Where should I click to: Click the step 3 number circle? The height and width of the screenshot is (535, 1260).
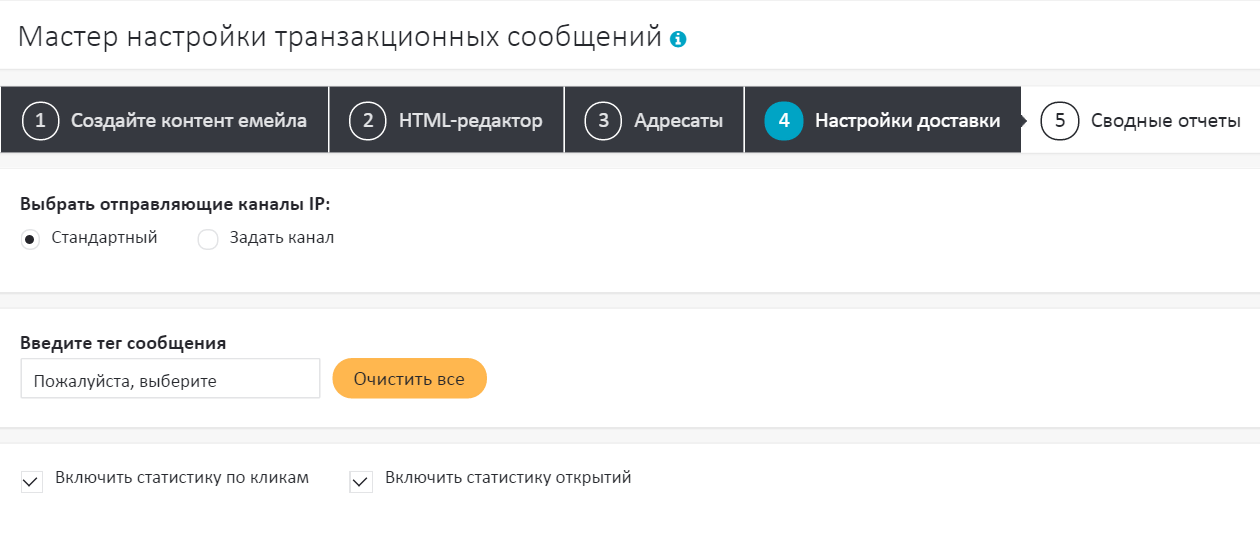pyautogui.click(x=604, y=121)
